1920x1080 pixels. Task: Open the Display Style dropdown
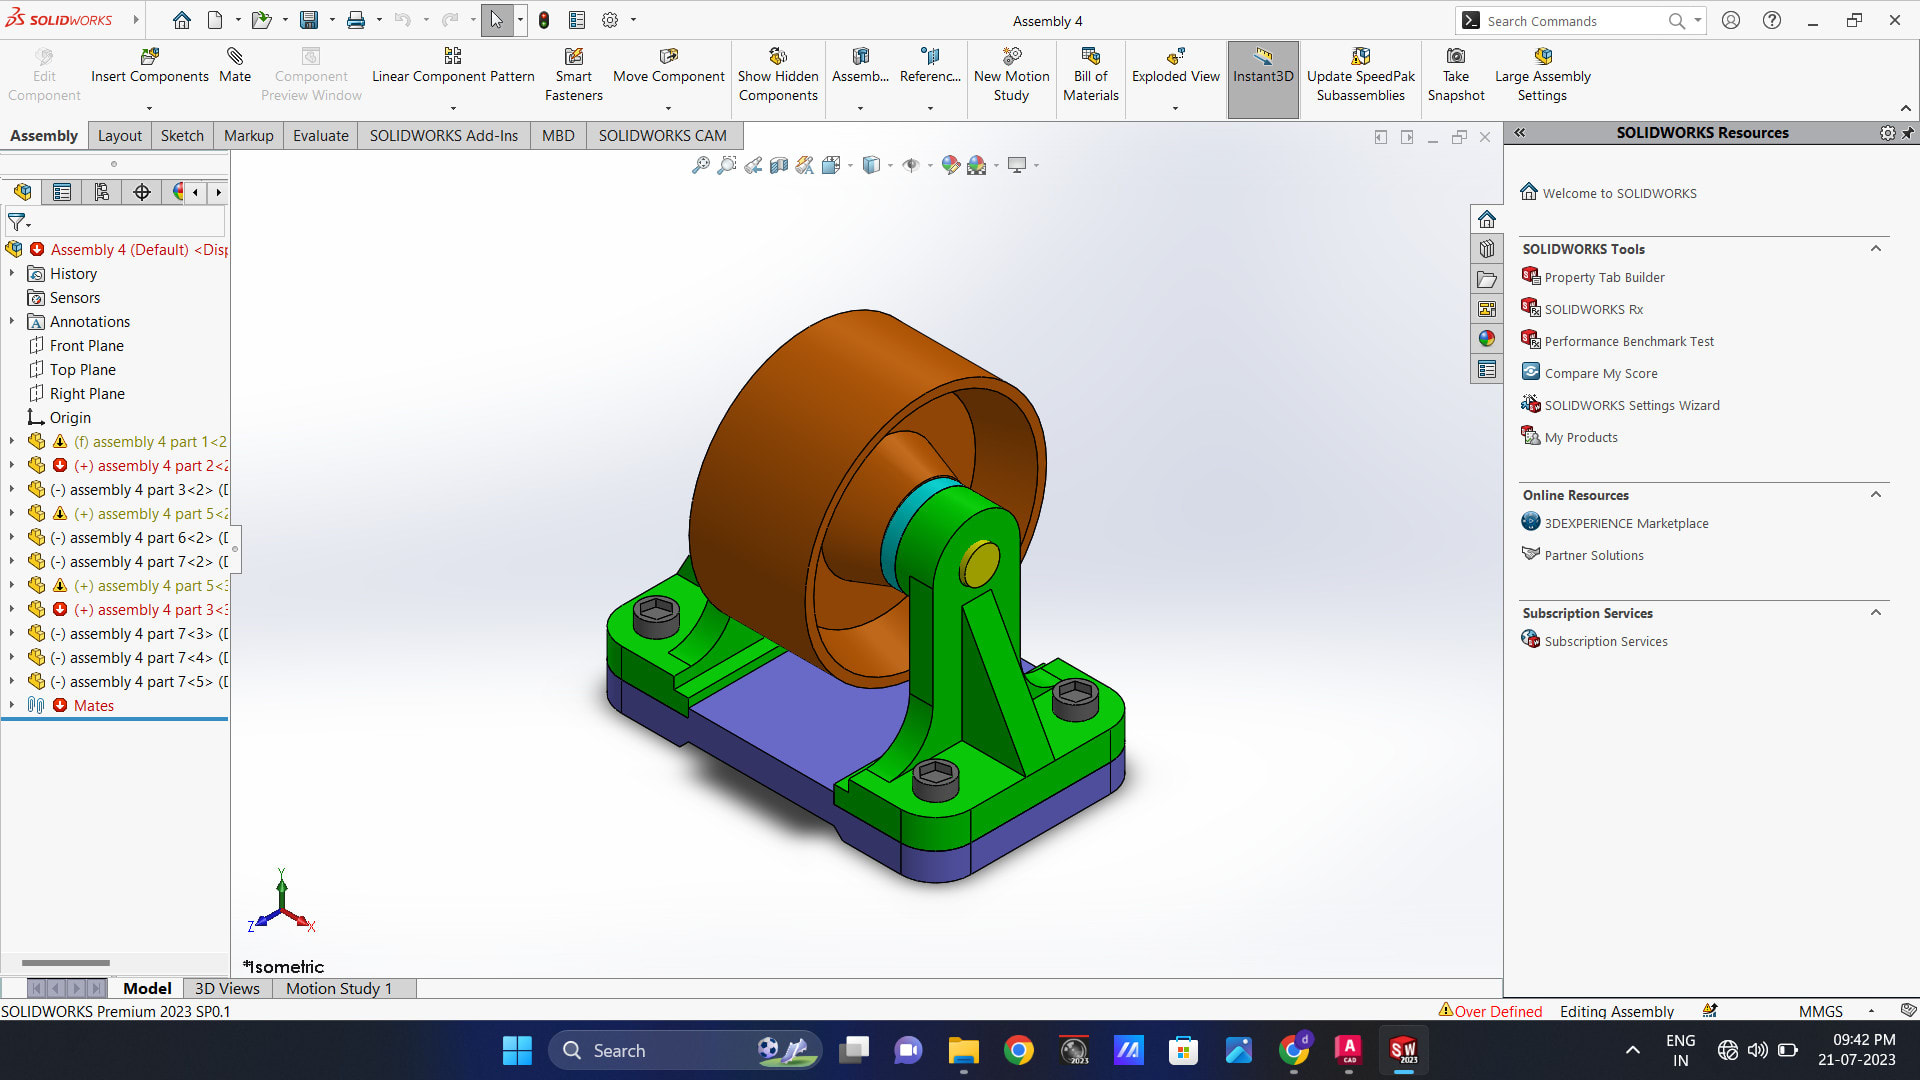[890, 165]
